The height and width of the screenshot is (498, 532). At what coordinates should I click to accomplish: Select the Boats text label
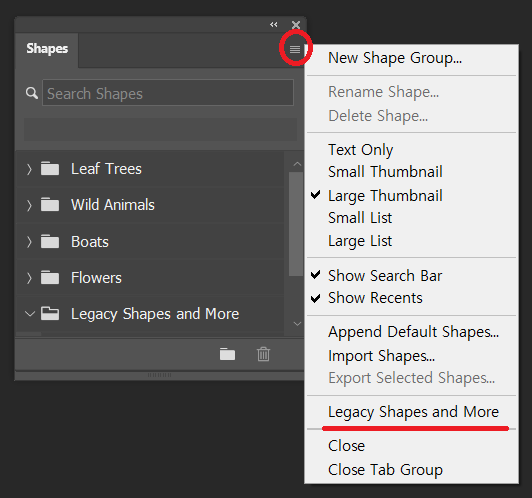tap(90, 242)
